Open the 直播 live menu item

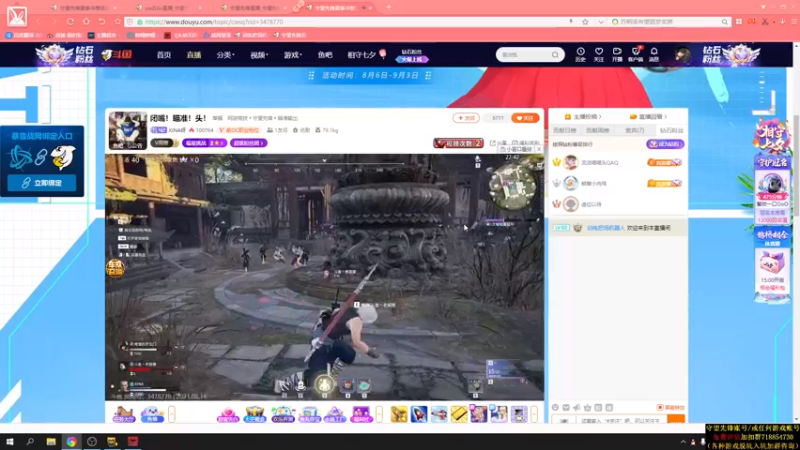(x=194, y=55)
